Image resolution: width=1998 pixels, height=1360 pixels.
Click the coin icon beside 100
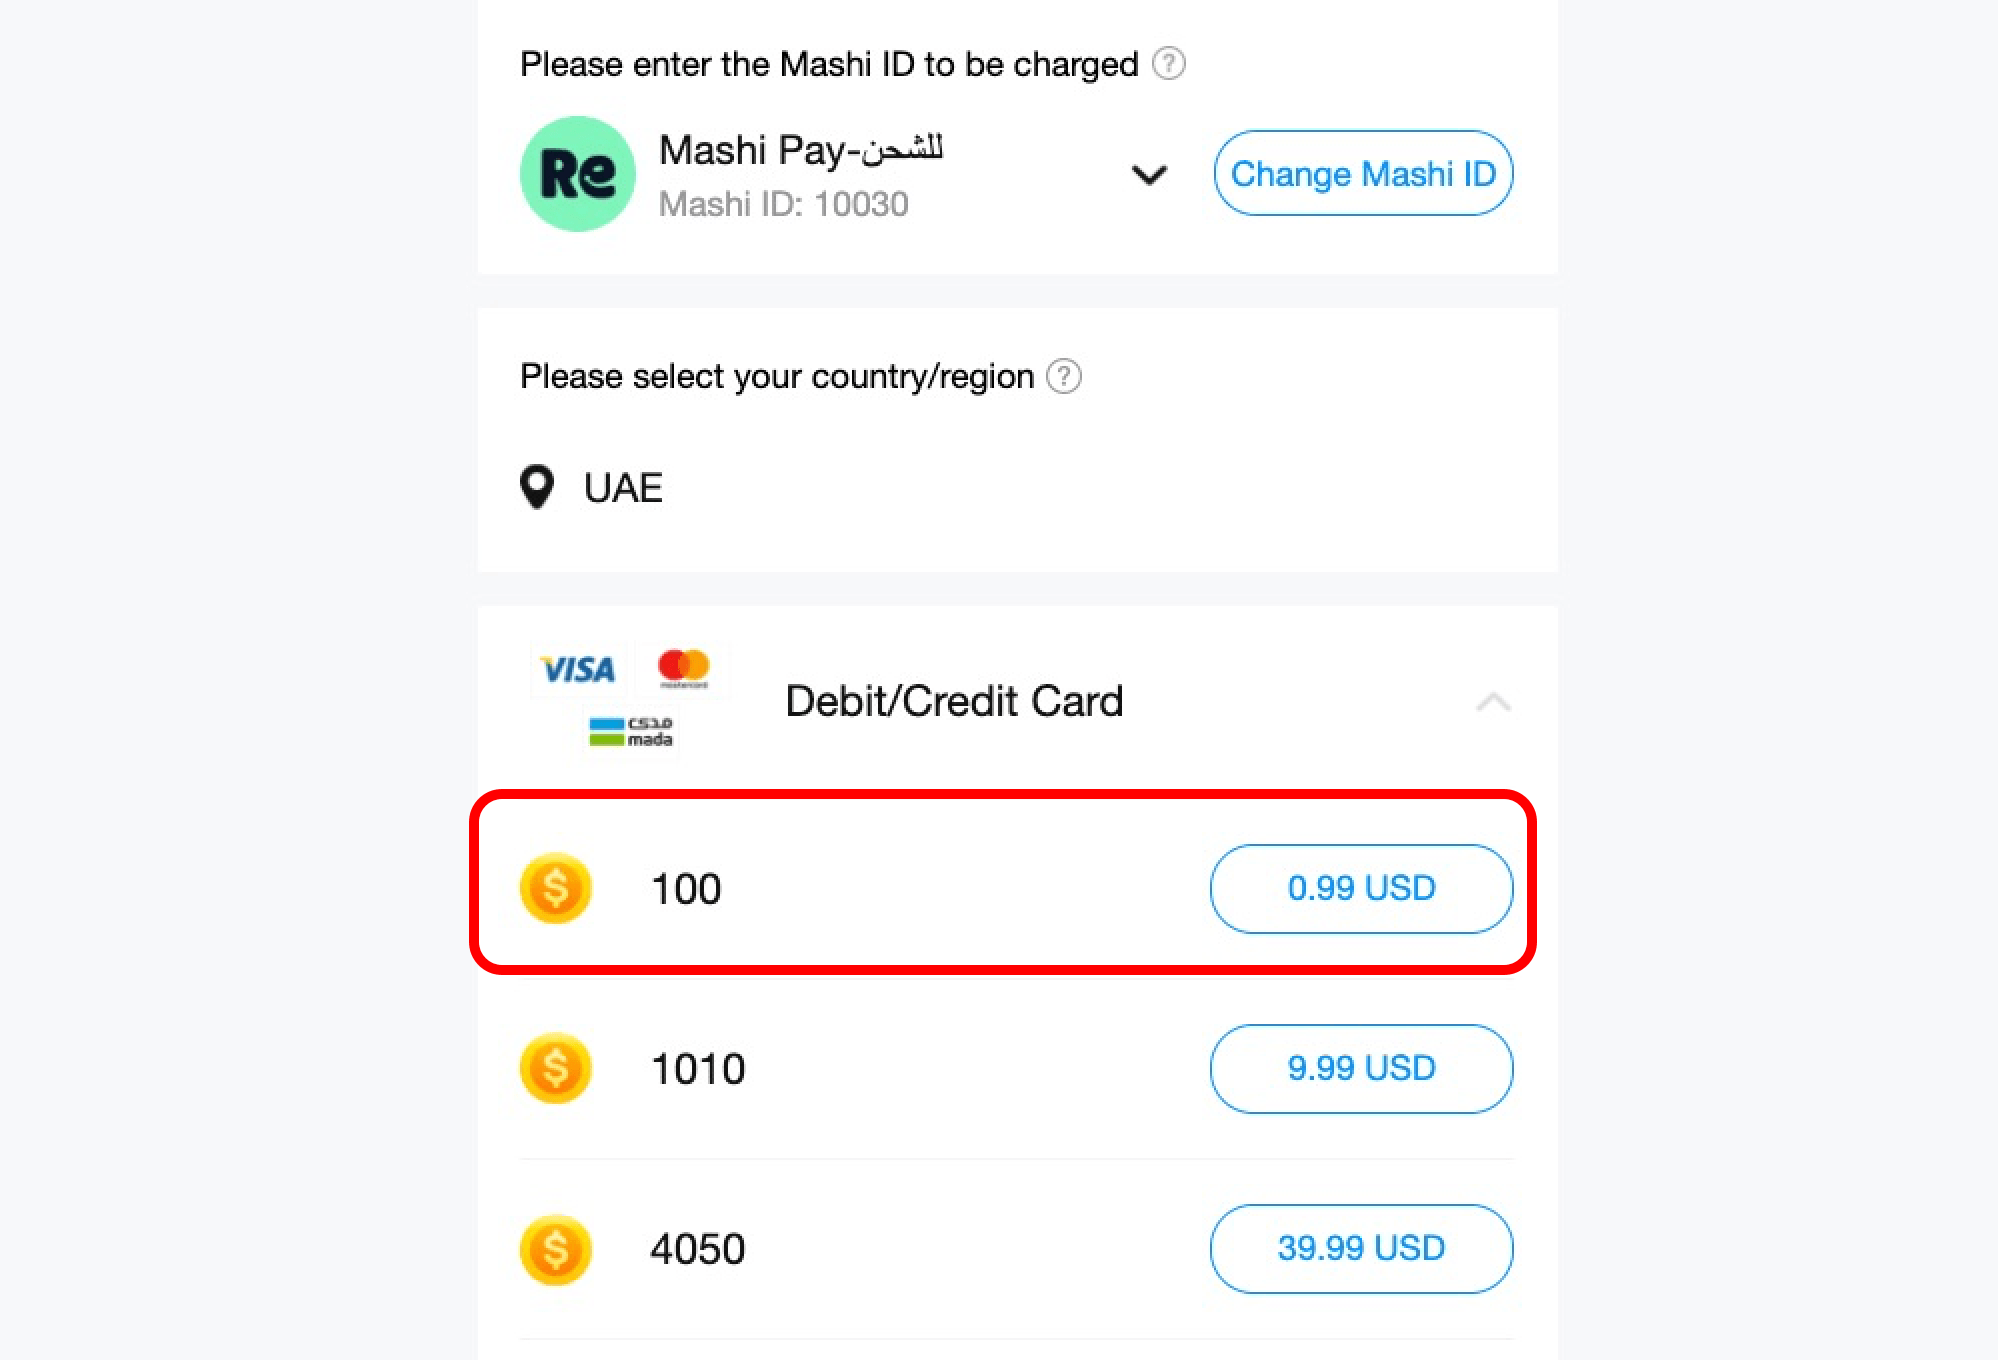pos(556,888)
